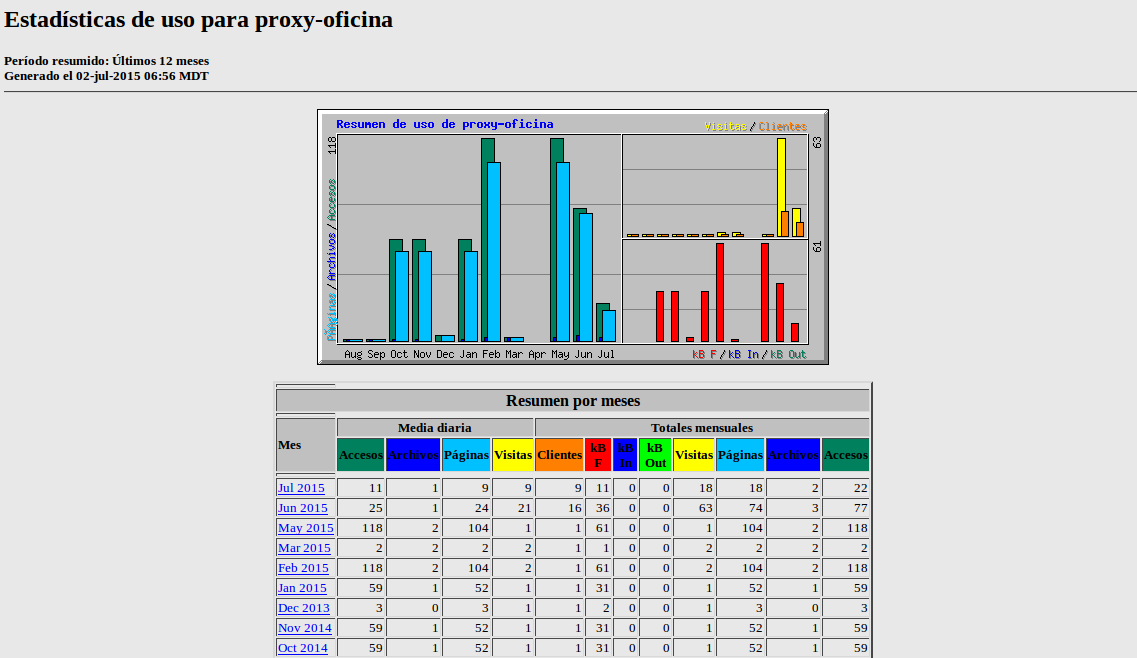Click the blue kB In column header
Viewport: 1137px width, 658px height.
pos(625,455)
